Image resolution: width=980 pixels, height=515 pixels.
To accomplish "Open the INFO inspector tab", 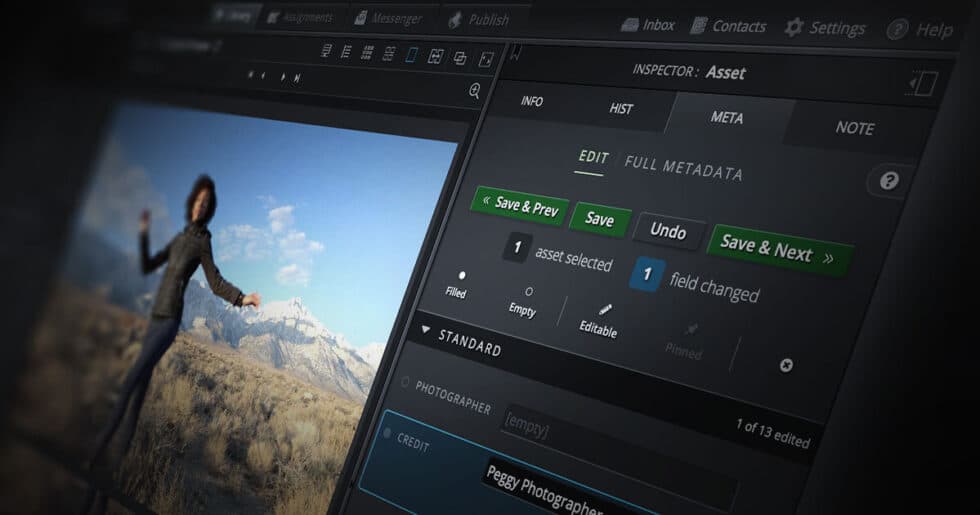I will click(532, 101).
